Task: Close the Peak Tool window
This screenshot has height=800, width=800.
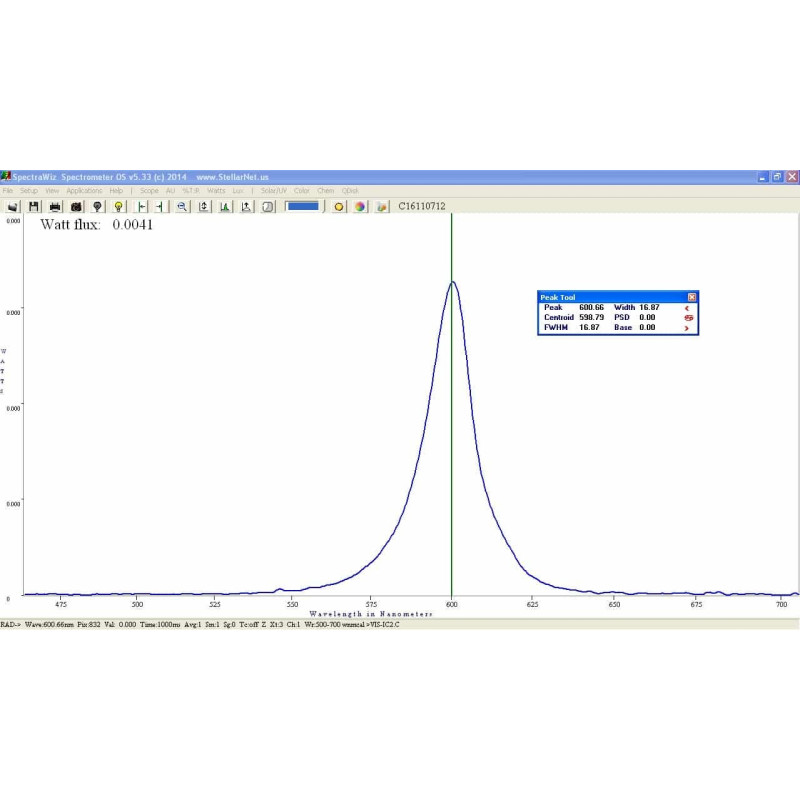Action: click(x=692, y=297)
